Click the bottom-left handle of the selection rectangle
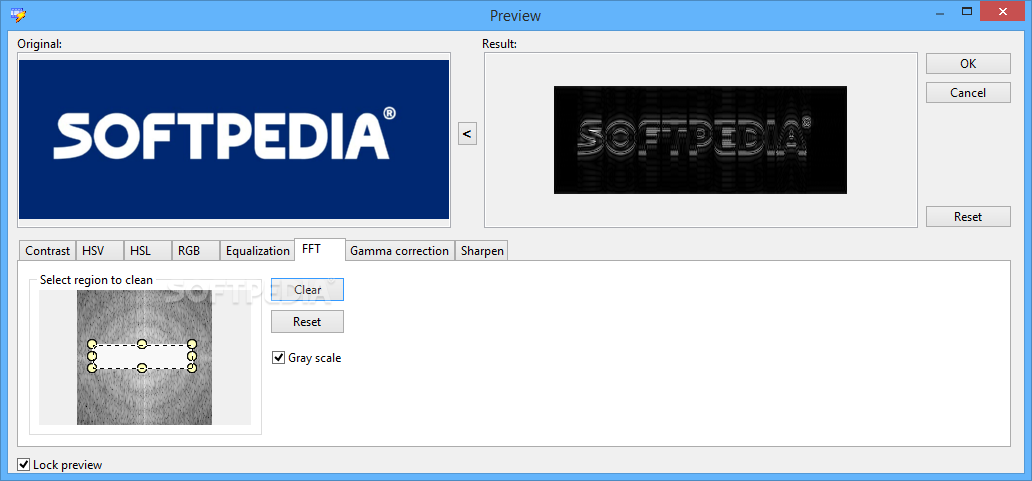The height and width of the screenshot is (481, 1032). tap(92, 367)
